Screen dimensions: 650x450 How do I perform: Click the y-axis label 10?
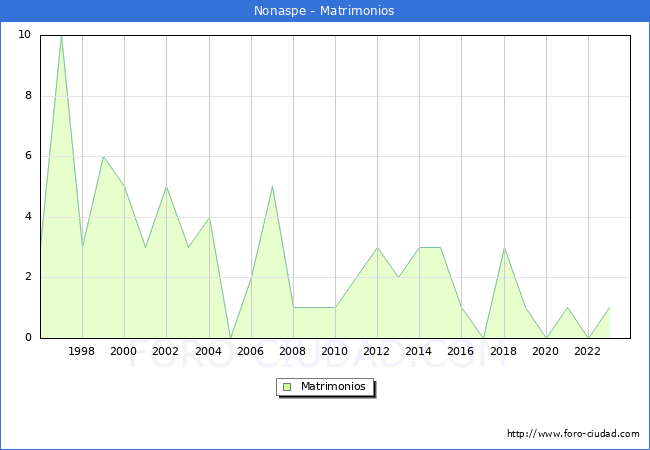(25, 35)
